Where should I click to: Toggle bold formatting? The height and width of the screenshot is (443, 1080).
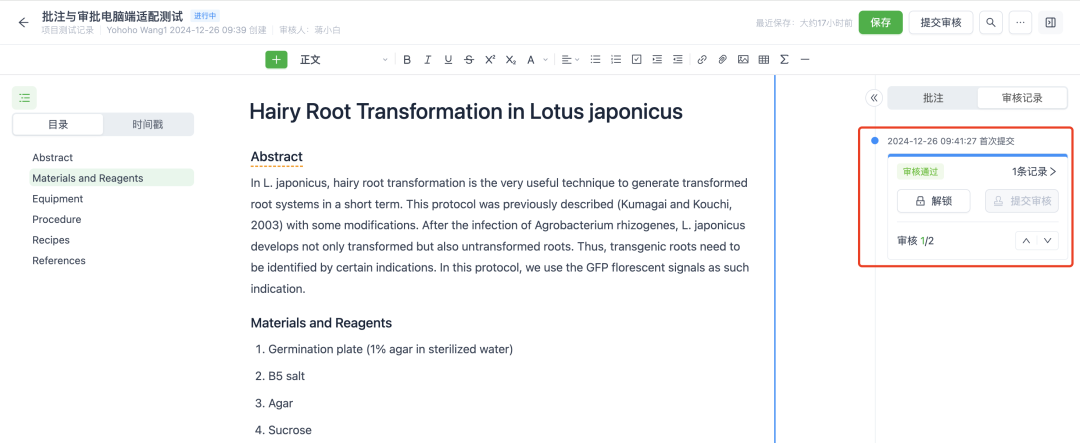(407, 60)
